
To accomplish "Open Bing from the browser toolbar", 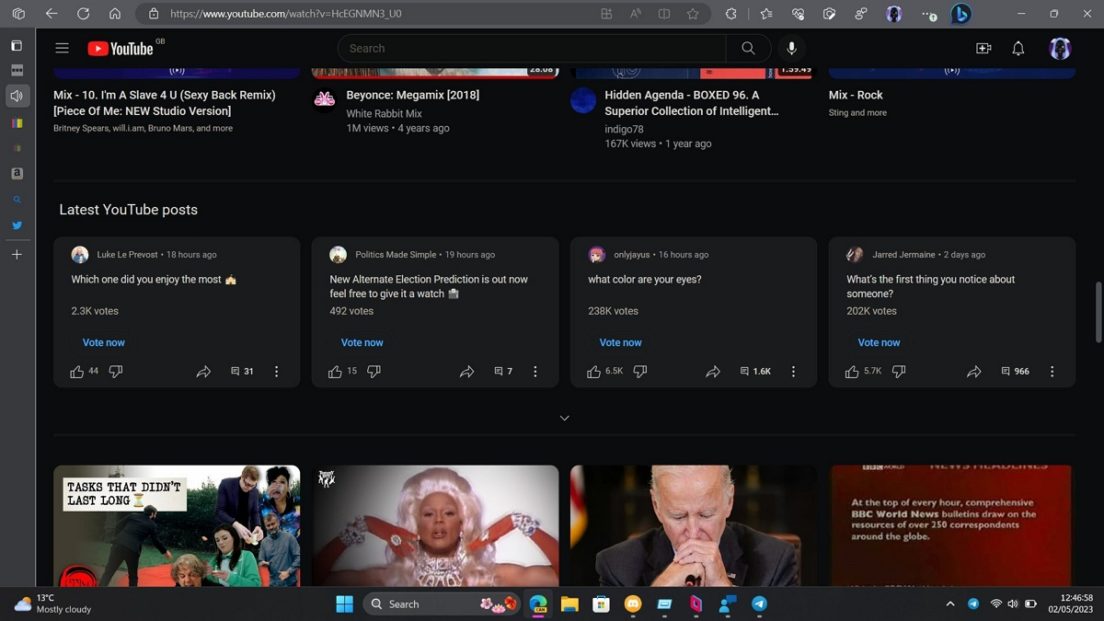I will (x=960, y=14).
